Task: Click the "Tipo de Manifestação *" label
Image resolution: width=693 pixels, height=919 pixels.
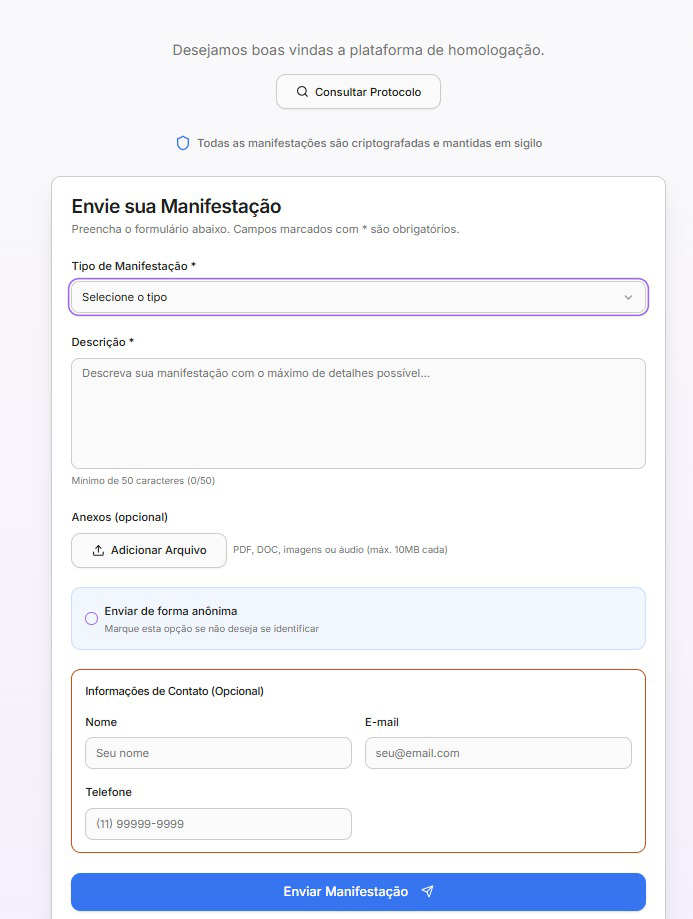Action: click(x=133, y=266)
